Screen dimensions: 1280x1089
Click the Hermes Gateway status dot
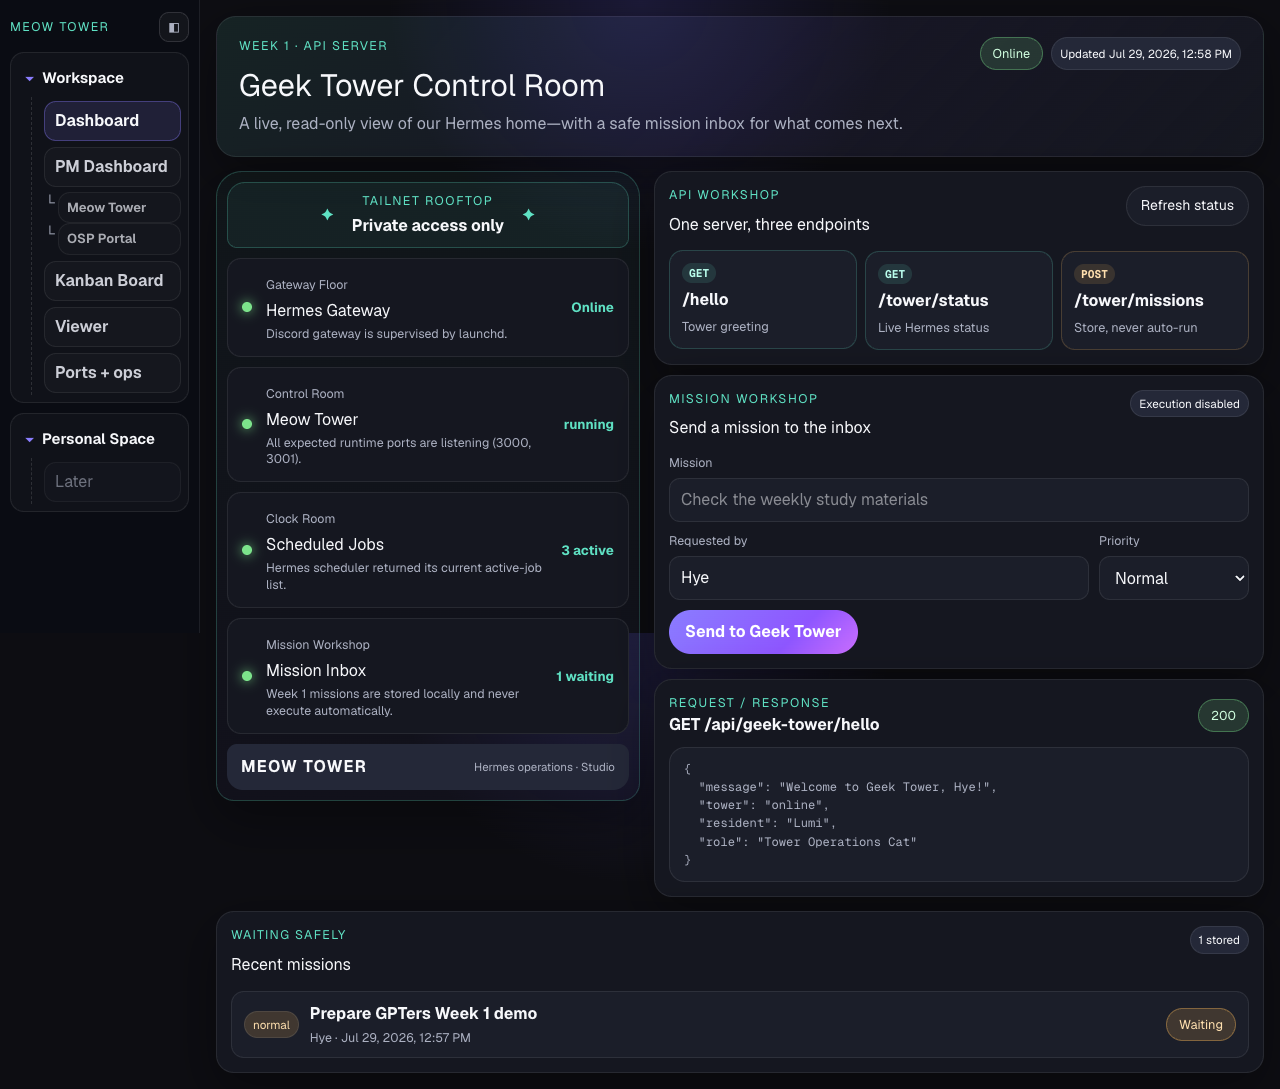pyautogui.click(x=247, y=307)
